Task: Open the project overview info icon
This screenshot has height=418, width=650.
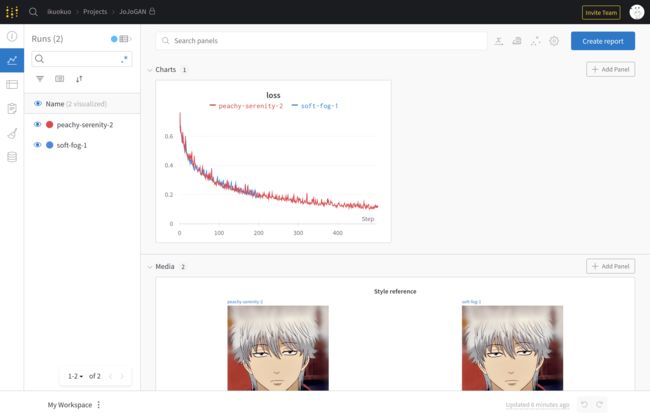Action: 12,36
